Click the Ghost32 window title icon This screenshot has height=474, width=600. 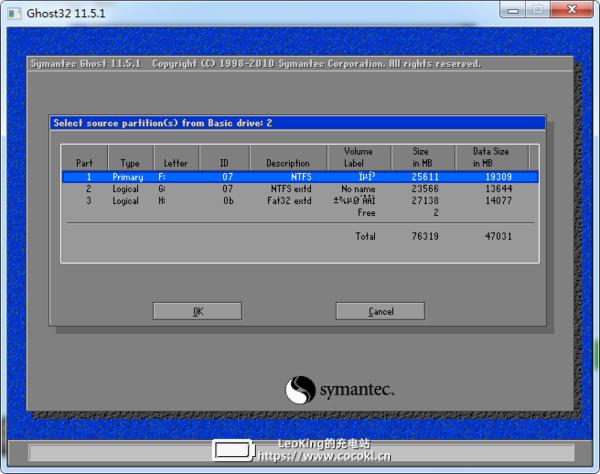pos(14,14)
